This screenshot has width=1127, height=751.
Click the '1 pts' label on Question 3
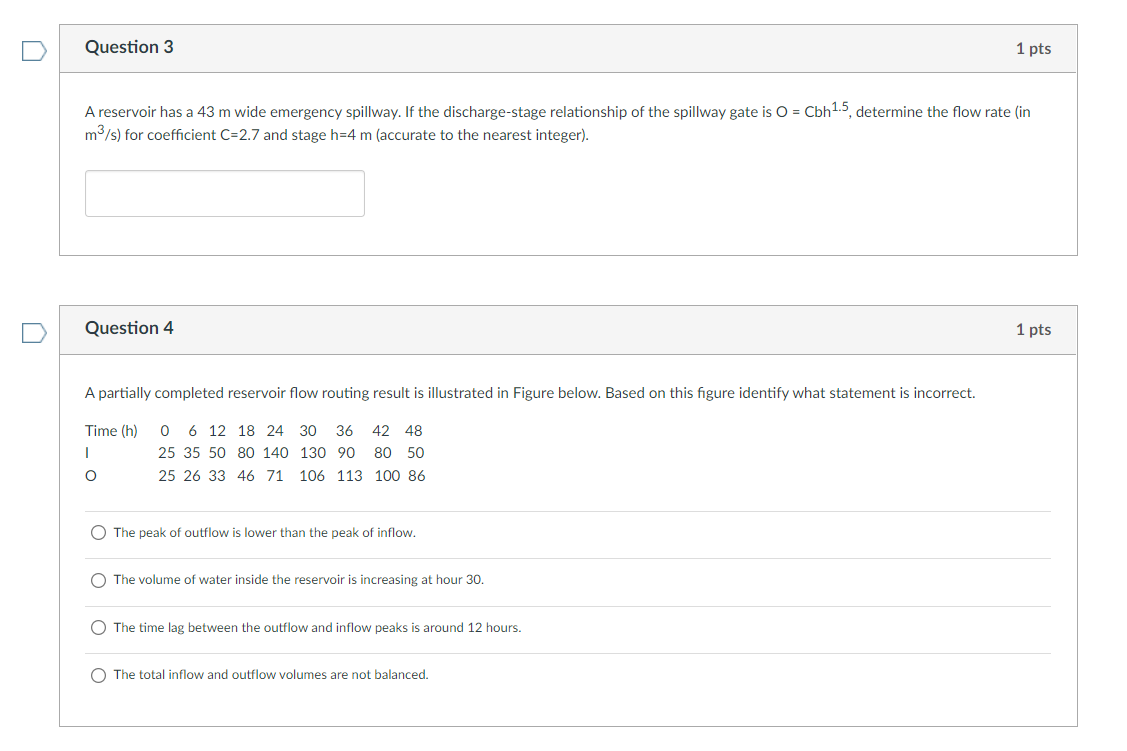click(1034, 47)
